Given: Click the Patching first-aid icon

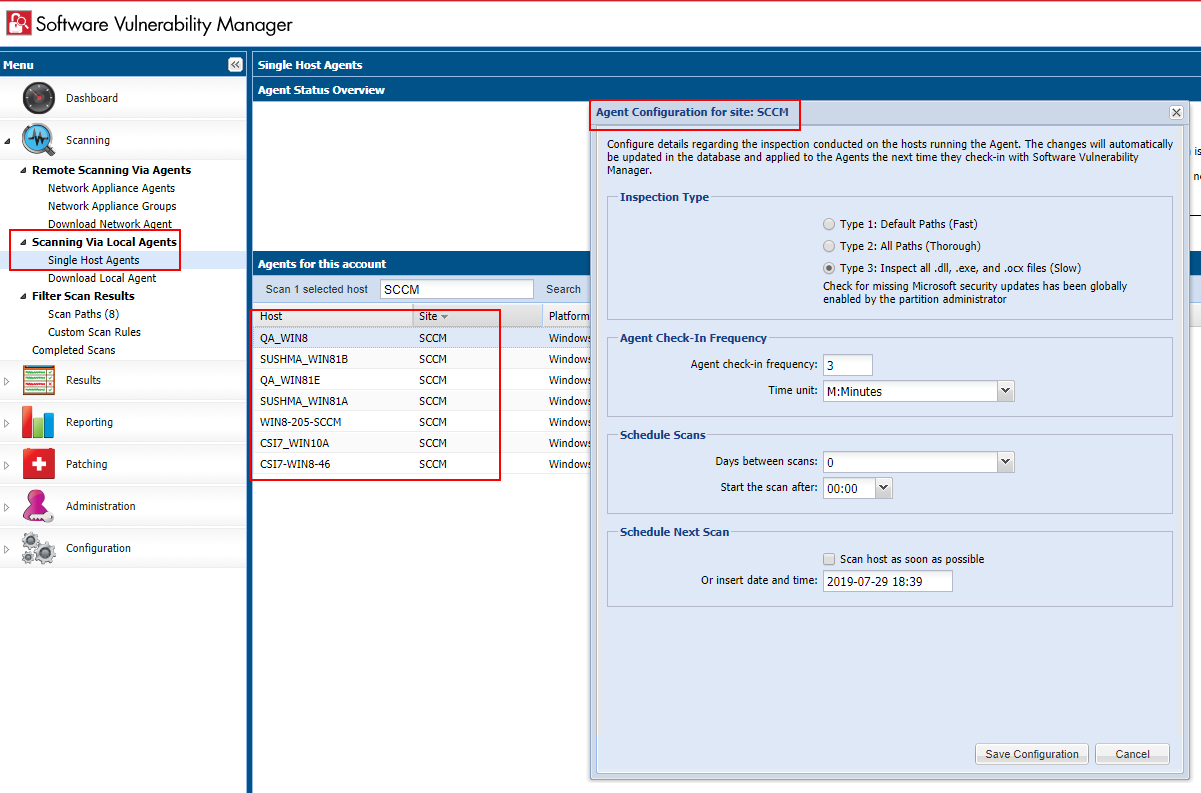Looking at the screenshot, I should coord(38,464).
